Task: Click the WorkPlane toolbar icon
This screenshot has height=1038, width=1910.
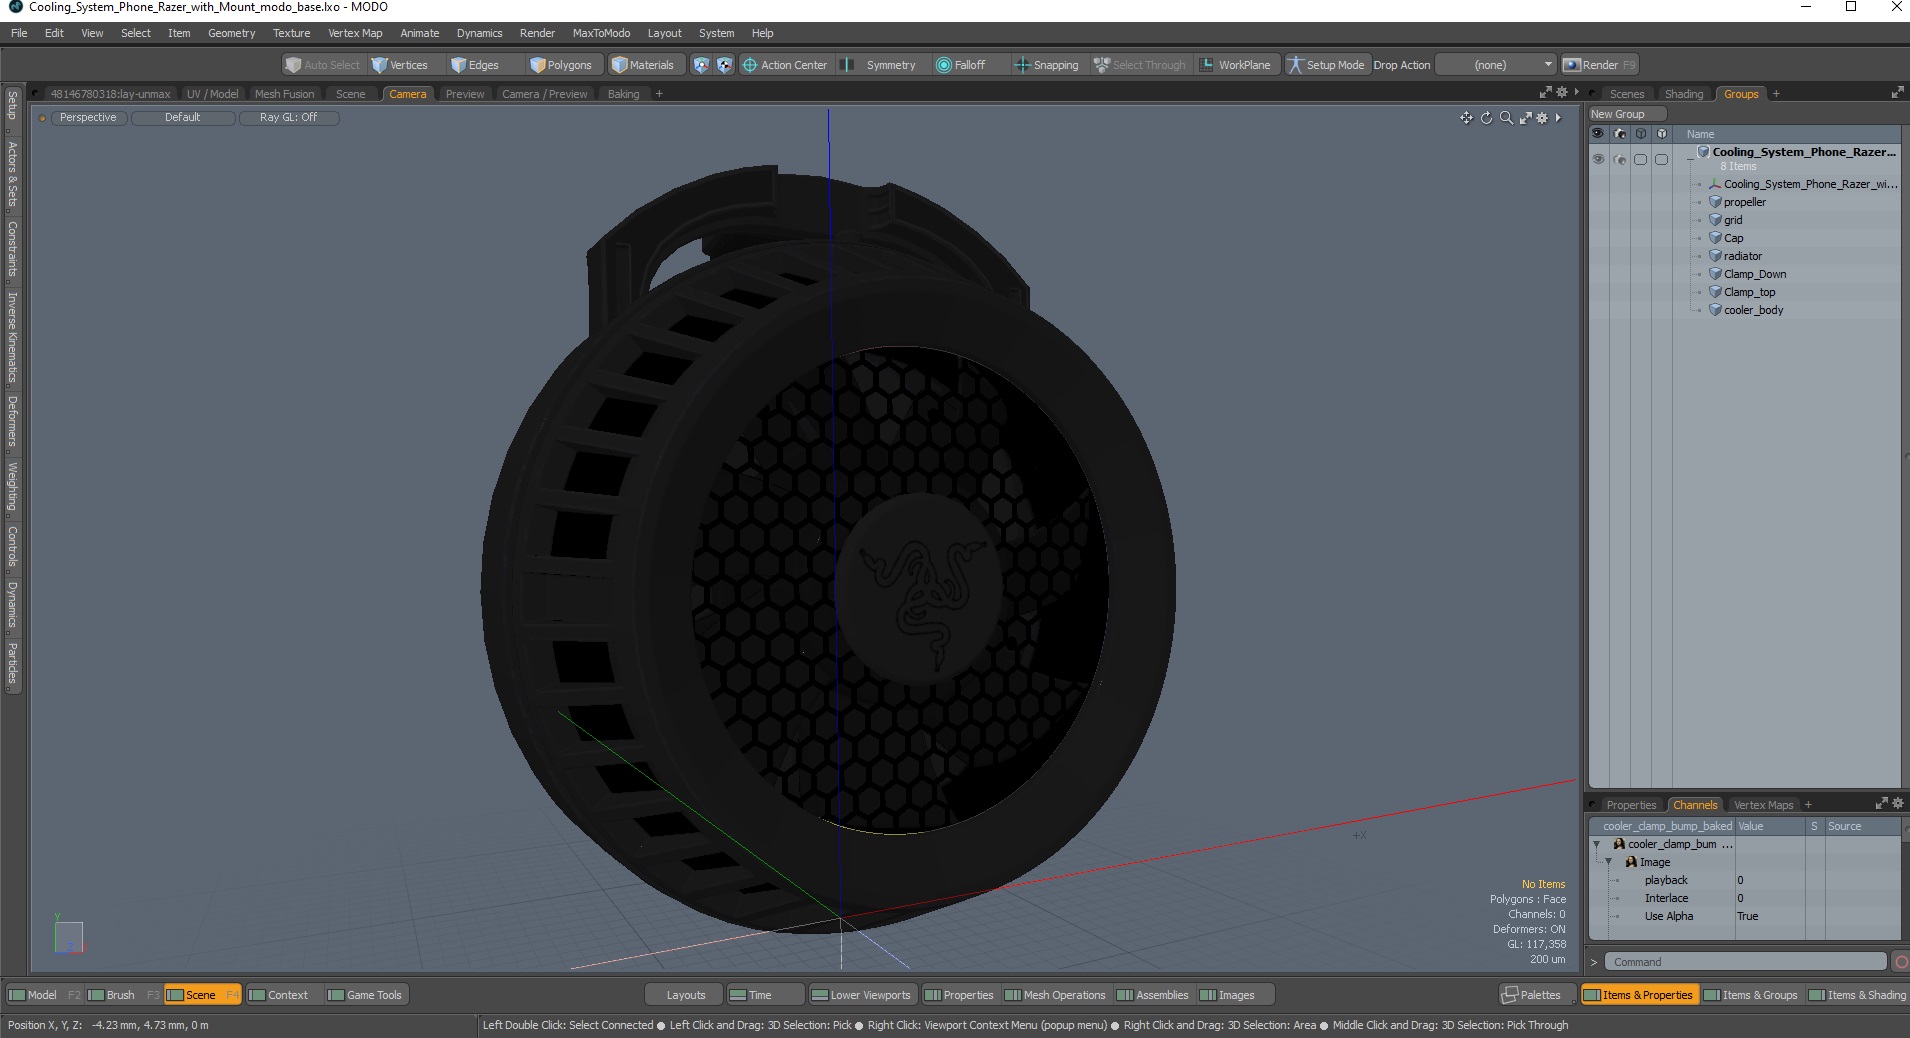Action: click(x=1207, y=65)
